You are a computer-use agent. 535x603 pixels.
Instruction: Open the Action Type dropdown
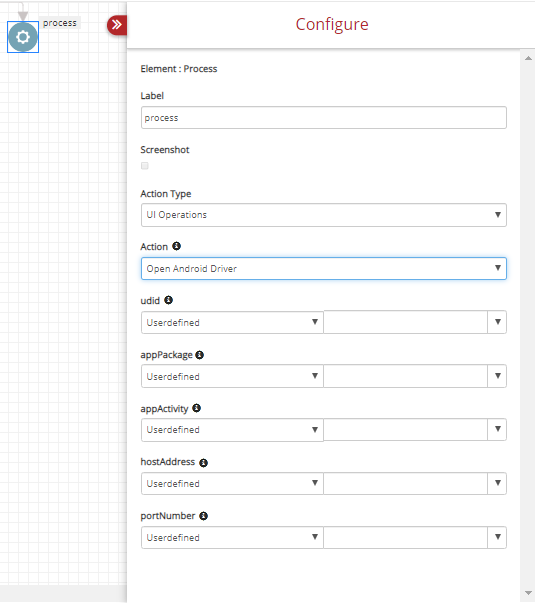(323, 215)
